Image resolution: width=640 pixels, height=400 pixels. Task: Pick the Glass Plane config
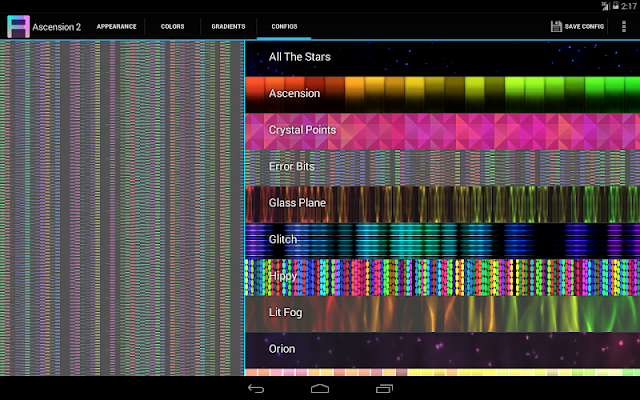[442, 204]
